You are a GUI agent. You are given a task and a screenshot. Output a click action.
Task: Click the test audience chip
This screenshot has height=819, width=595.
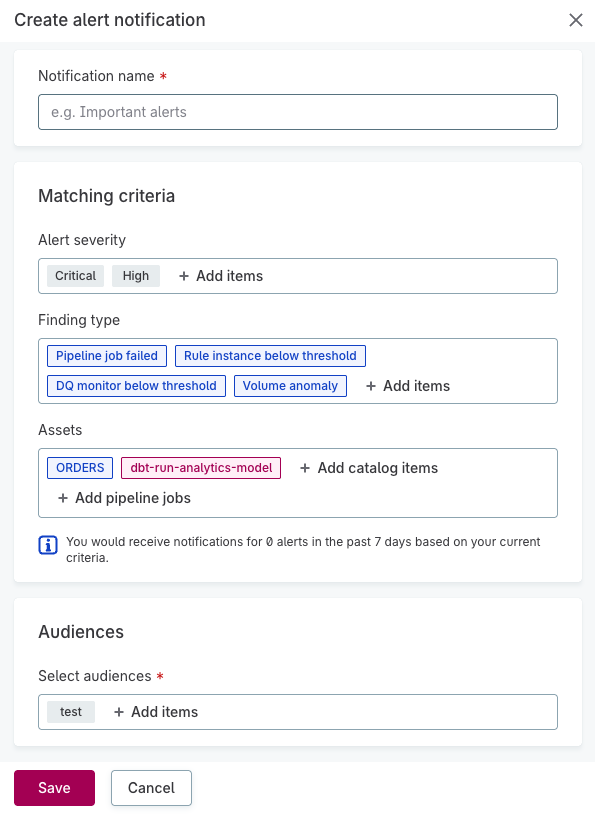coord(70,711)
